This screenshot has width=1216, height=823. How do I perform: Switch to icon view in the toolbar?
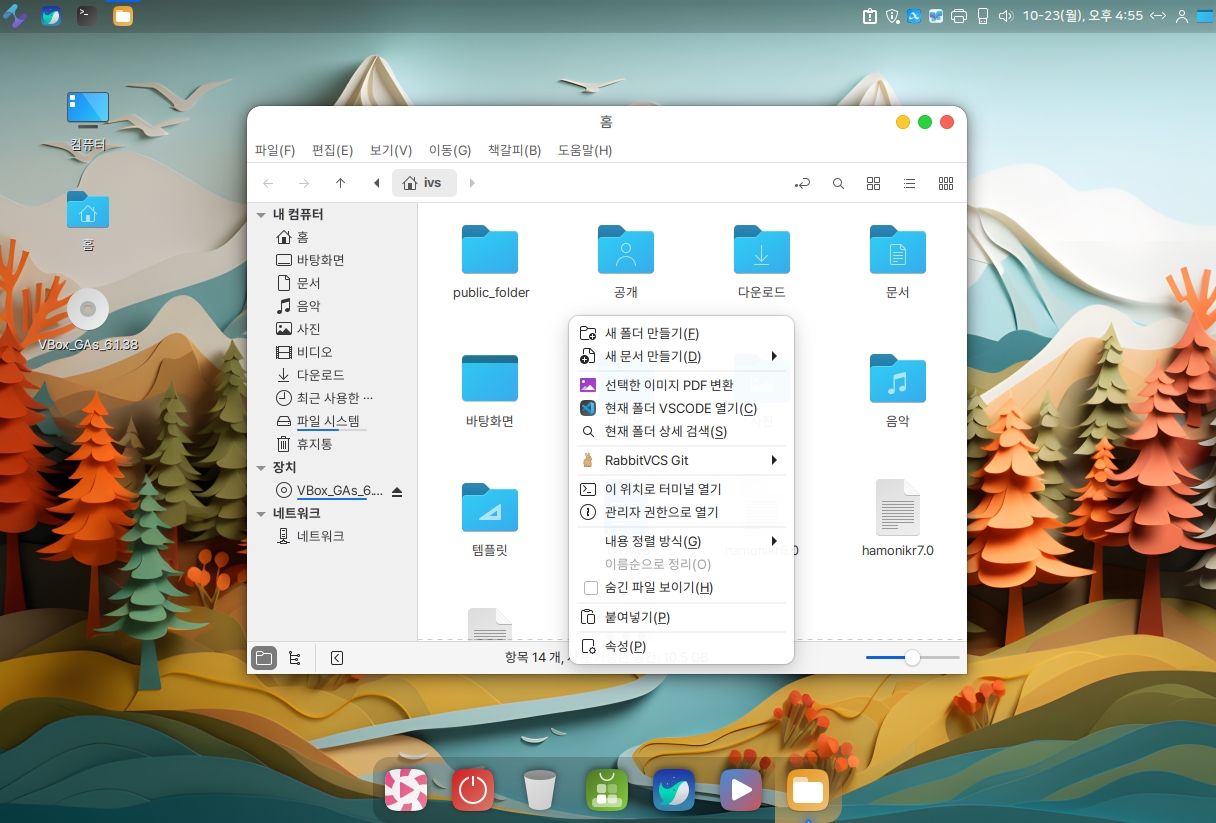(873, 183)
